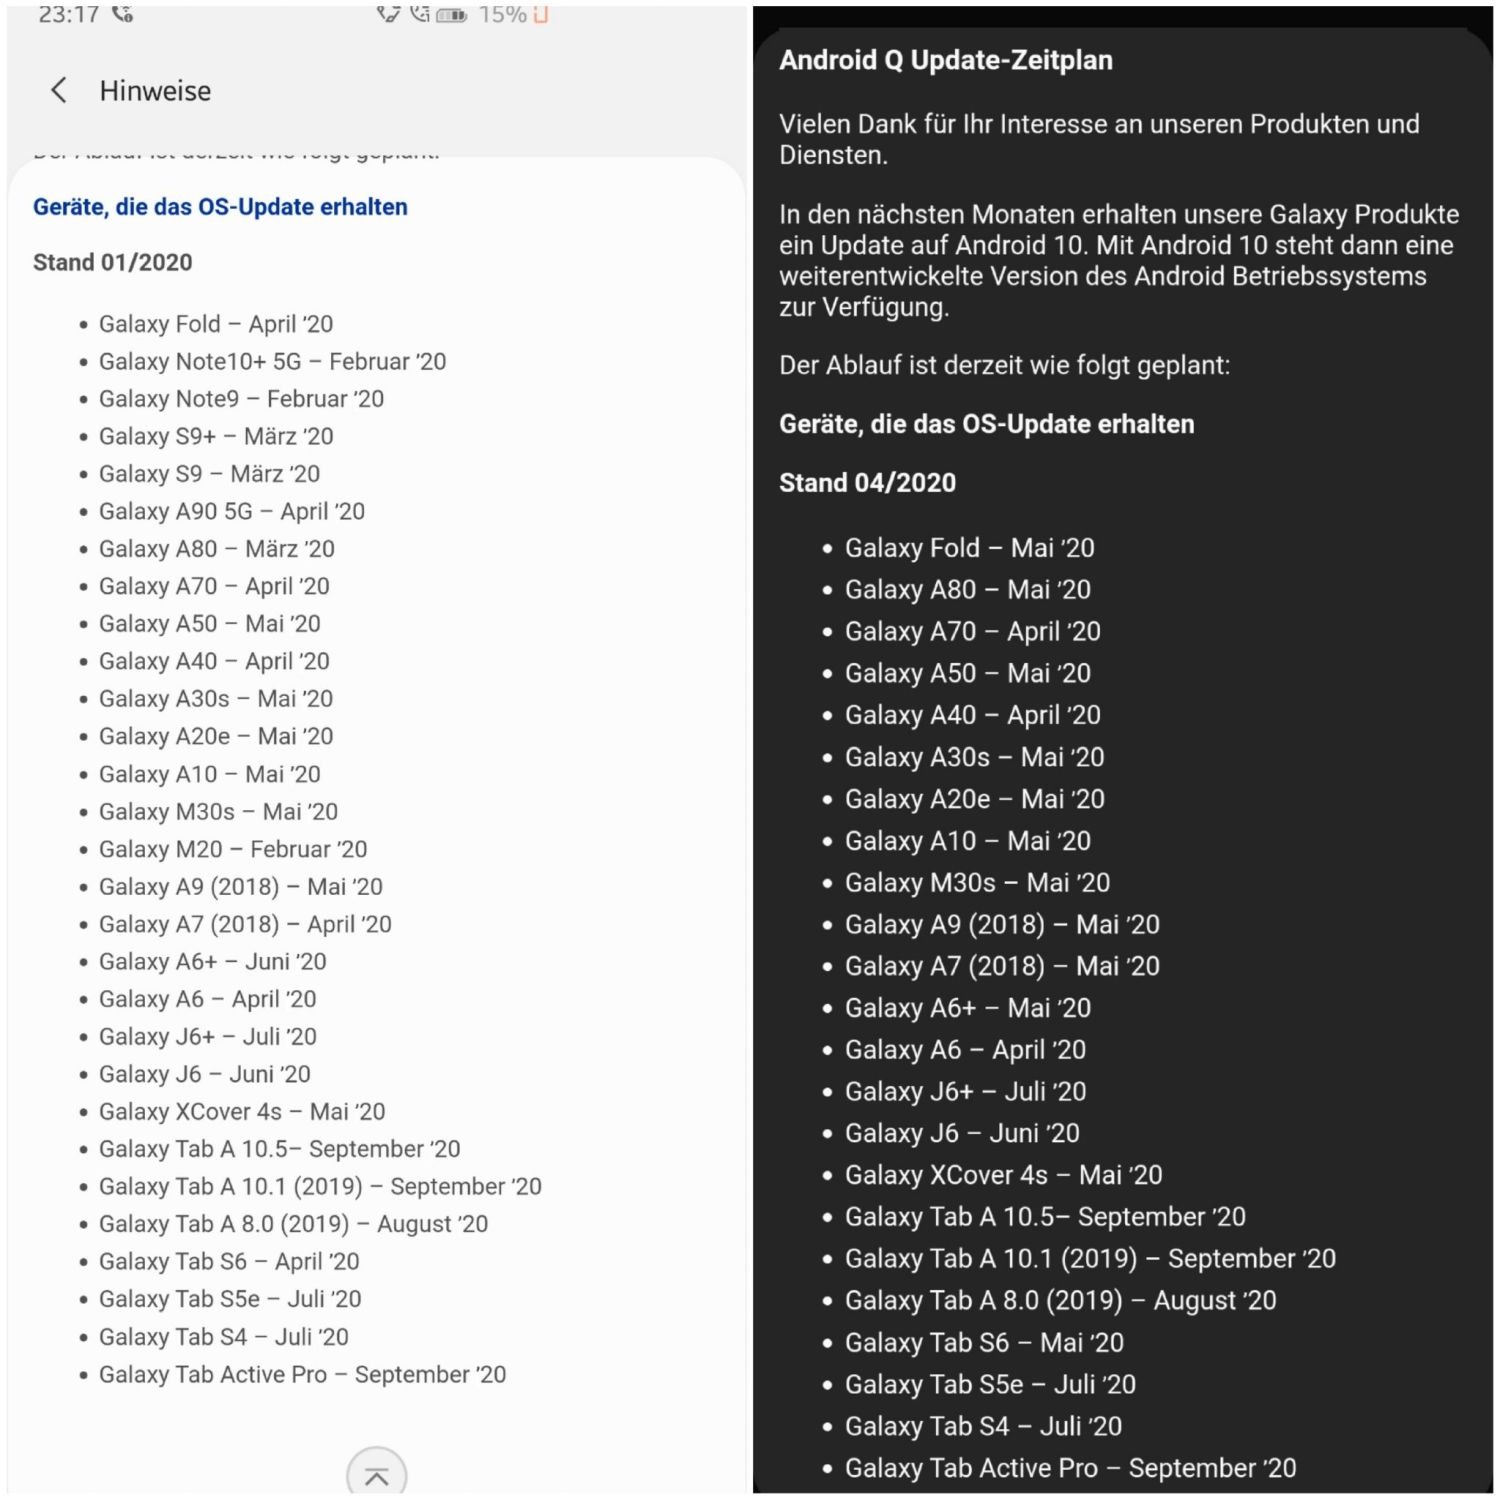Tap the battery level icon in status bar

[452, 14]
